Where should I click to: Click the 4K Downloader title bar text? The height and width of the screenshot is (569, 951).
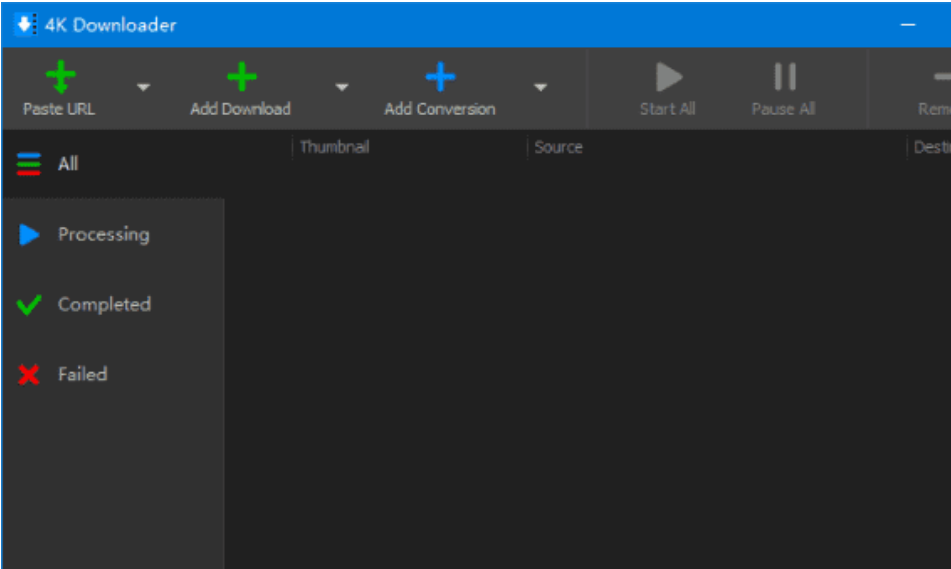tap(110, 25)
